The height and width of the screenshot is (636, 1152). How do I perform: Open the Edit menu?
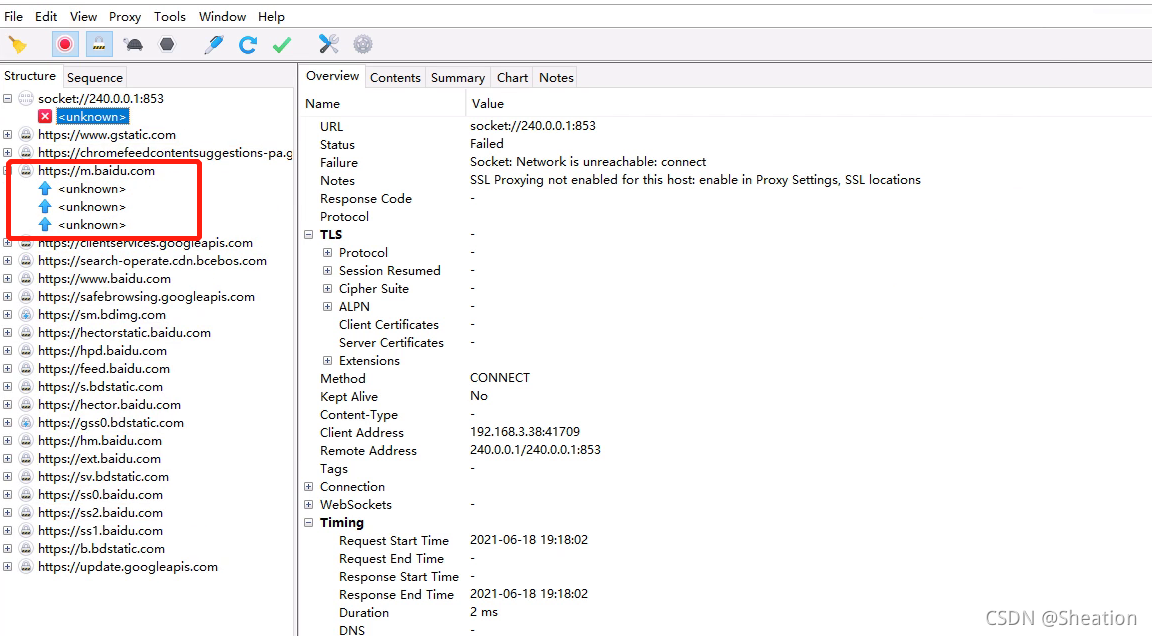[46, 16]
